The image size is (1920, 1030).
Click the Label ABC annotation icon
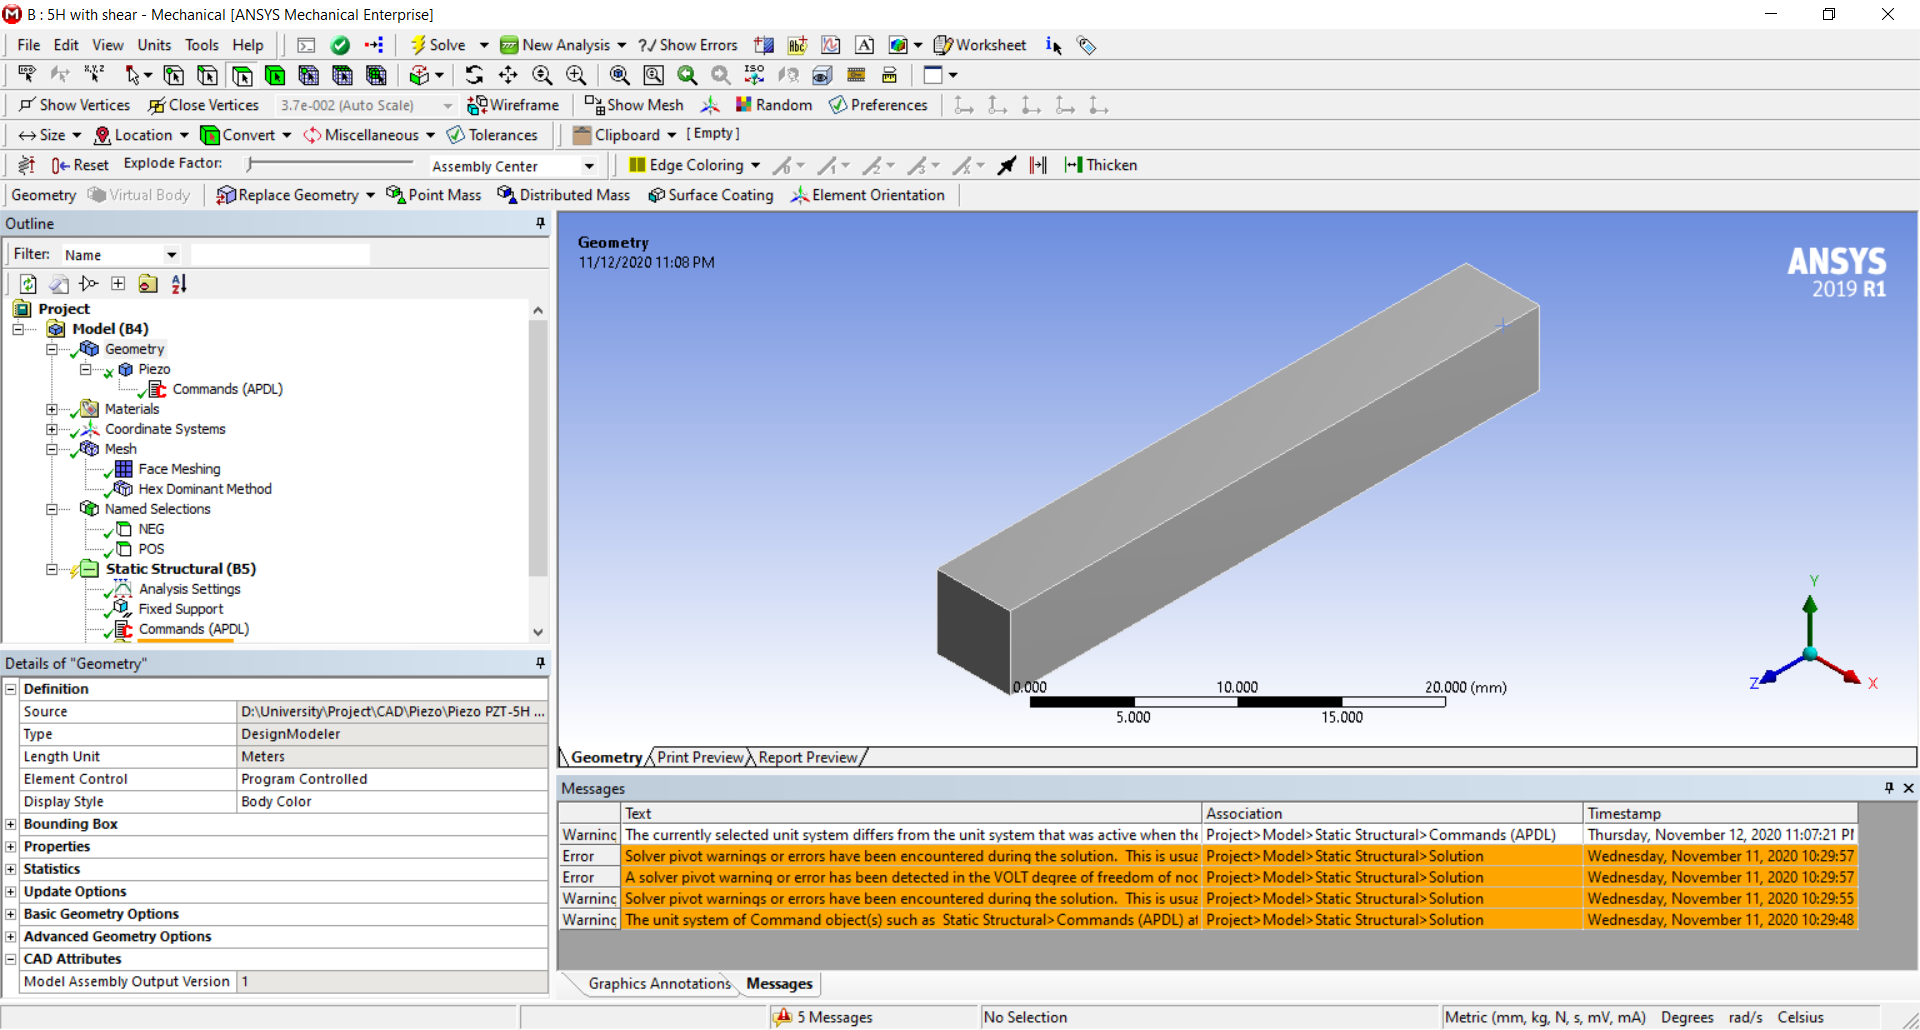click(797, 45)
